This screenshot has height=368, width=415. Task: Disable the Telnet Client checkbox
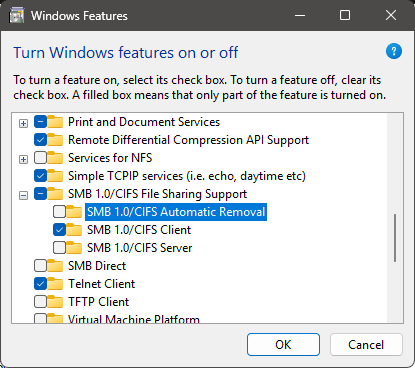[x=40, y=284]
